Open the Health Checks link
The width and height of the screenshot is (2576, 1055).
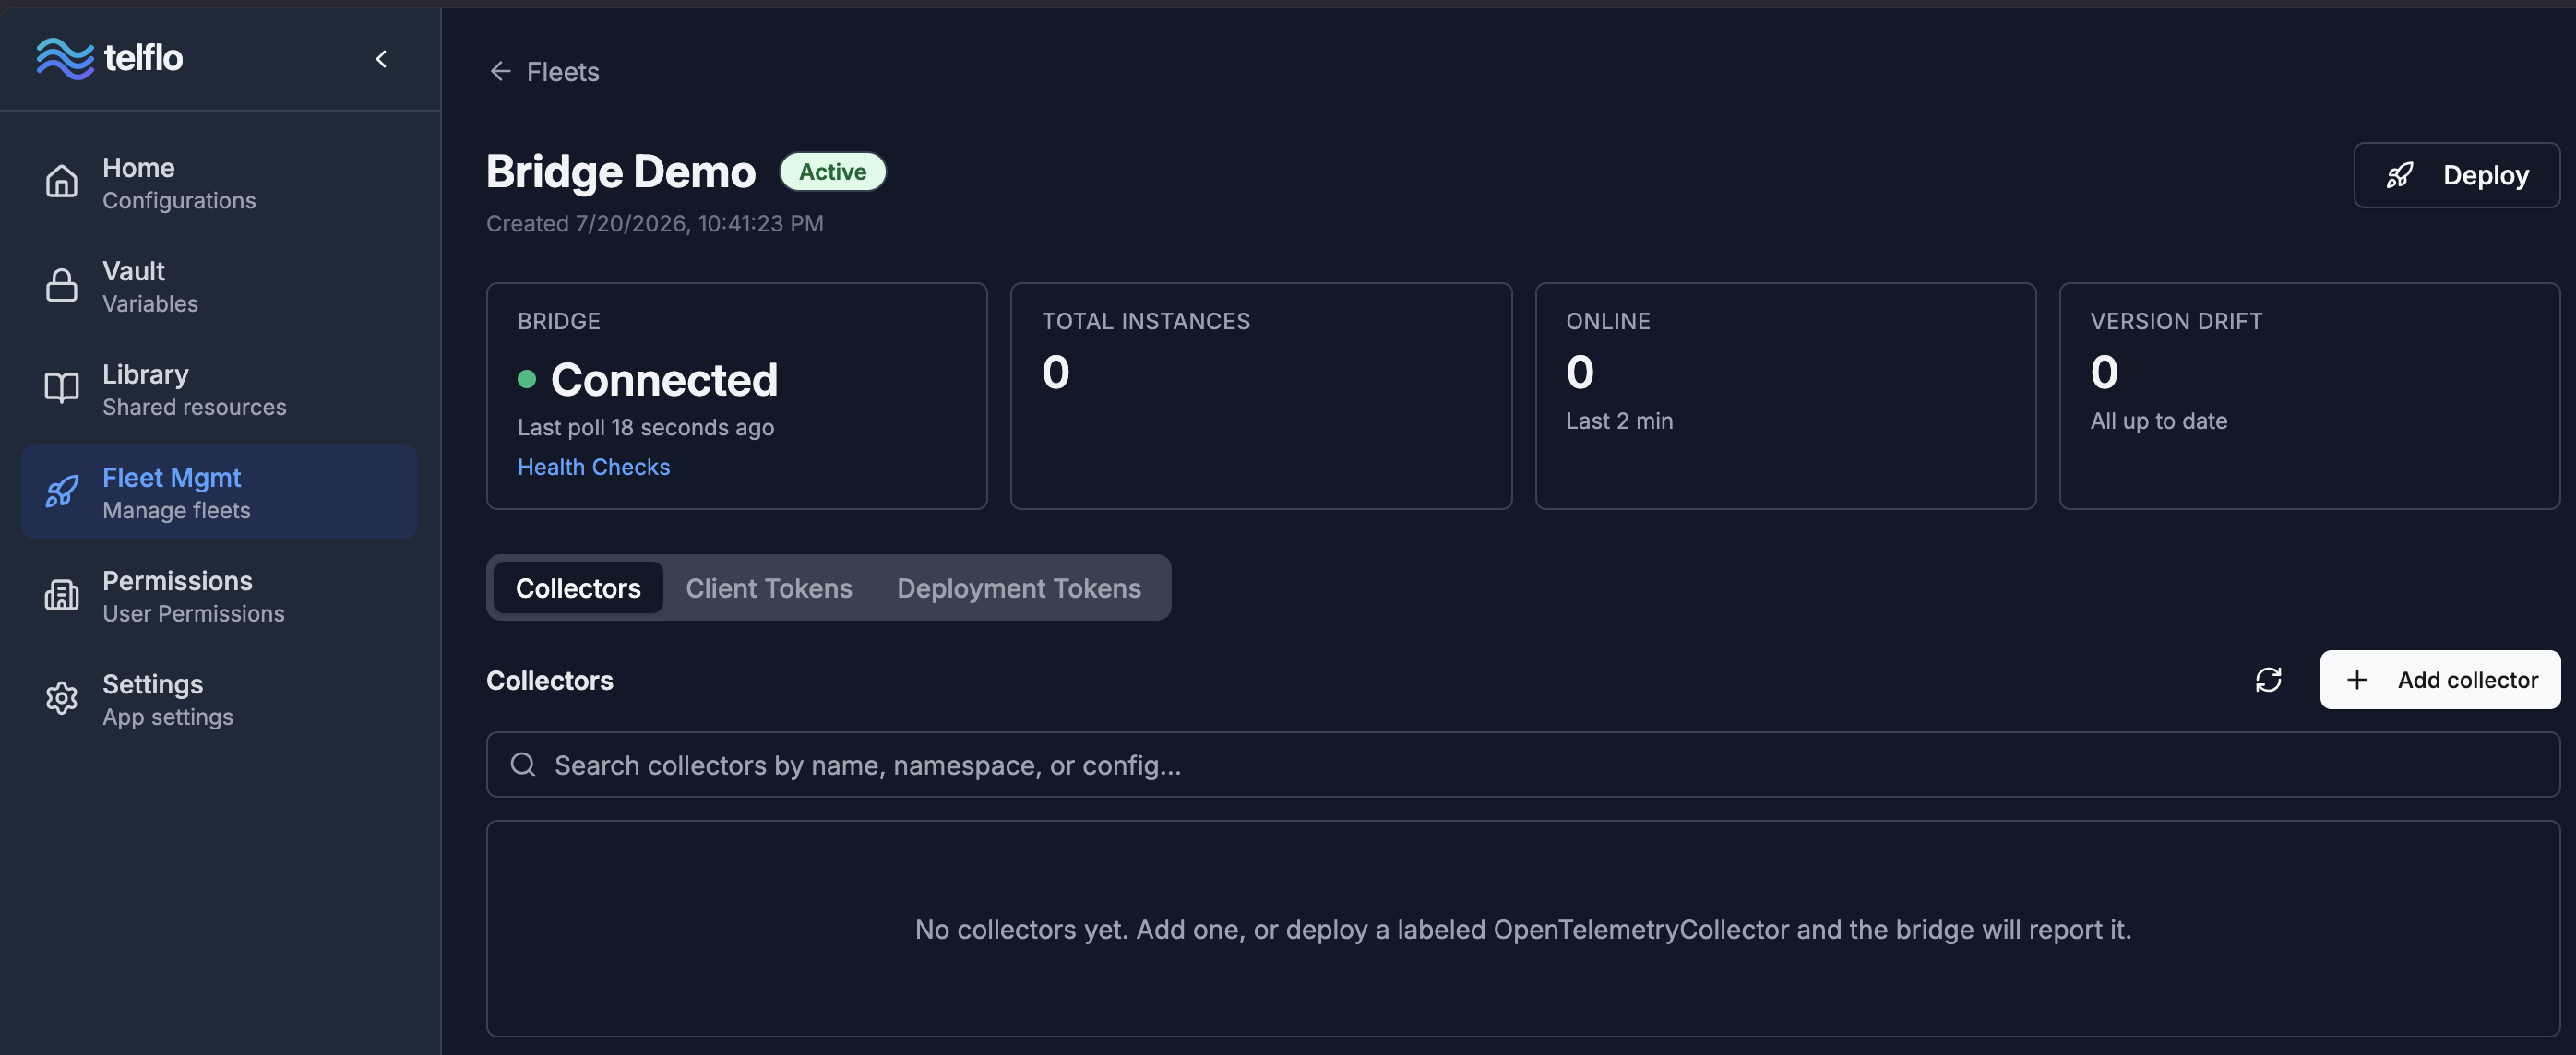coord(593,467)
